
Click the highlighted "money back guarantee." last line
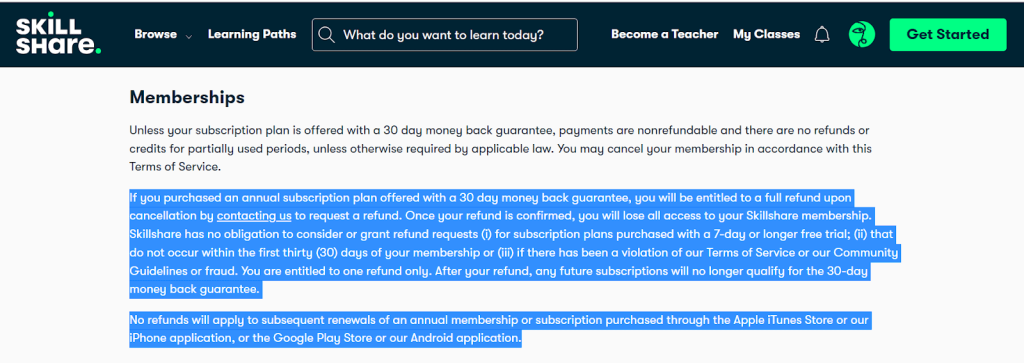[195, 289]
